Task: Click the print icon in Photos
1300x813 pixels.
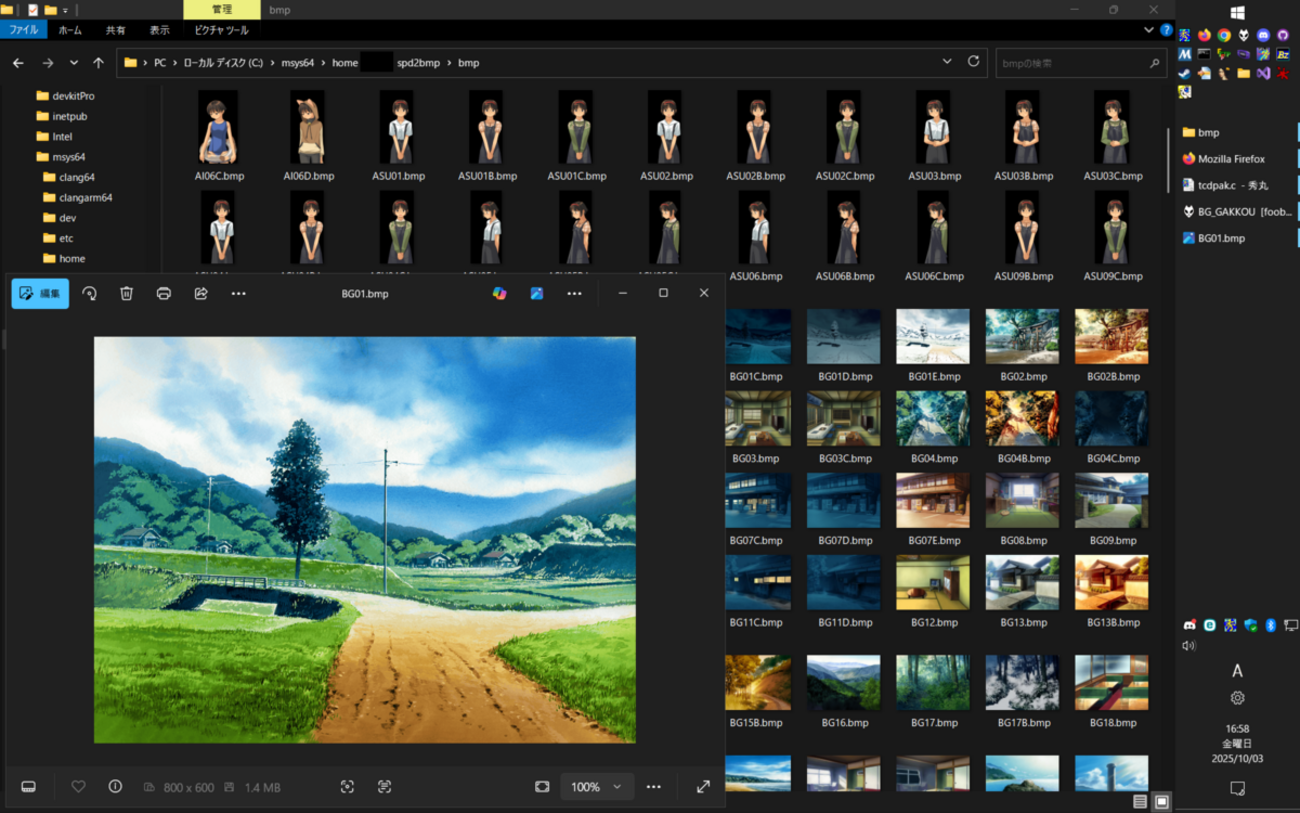Action: coord(164,293)
